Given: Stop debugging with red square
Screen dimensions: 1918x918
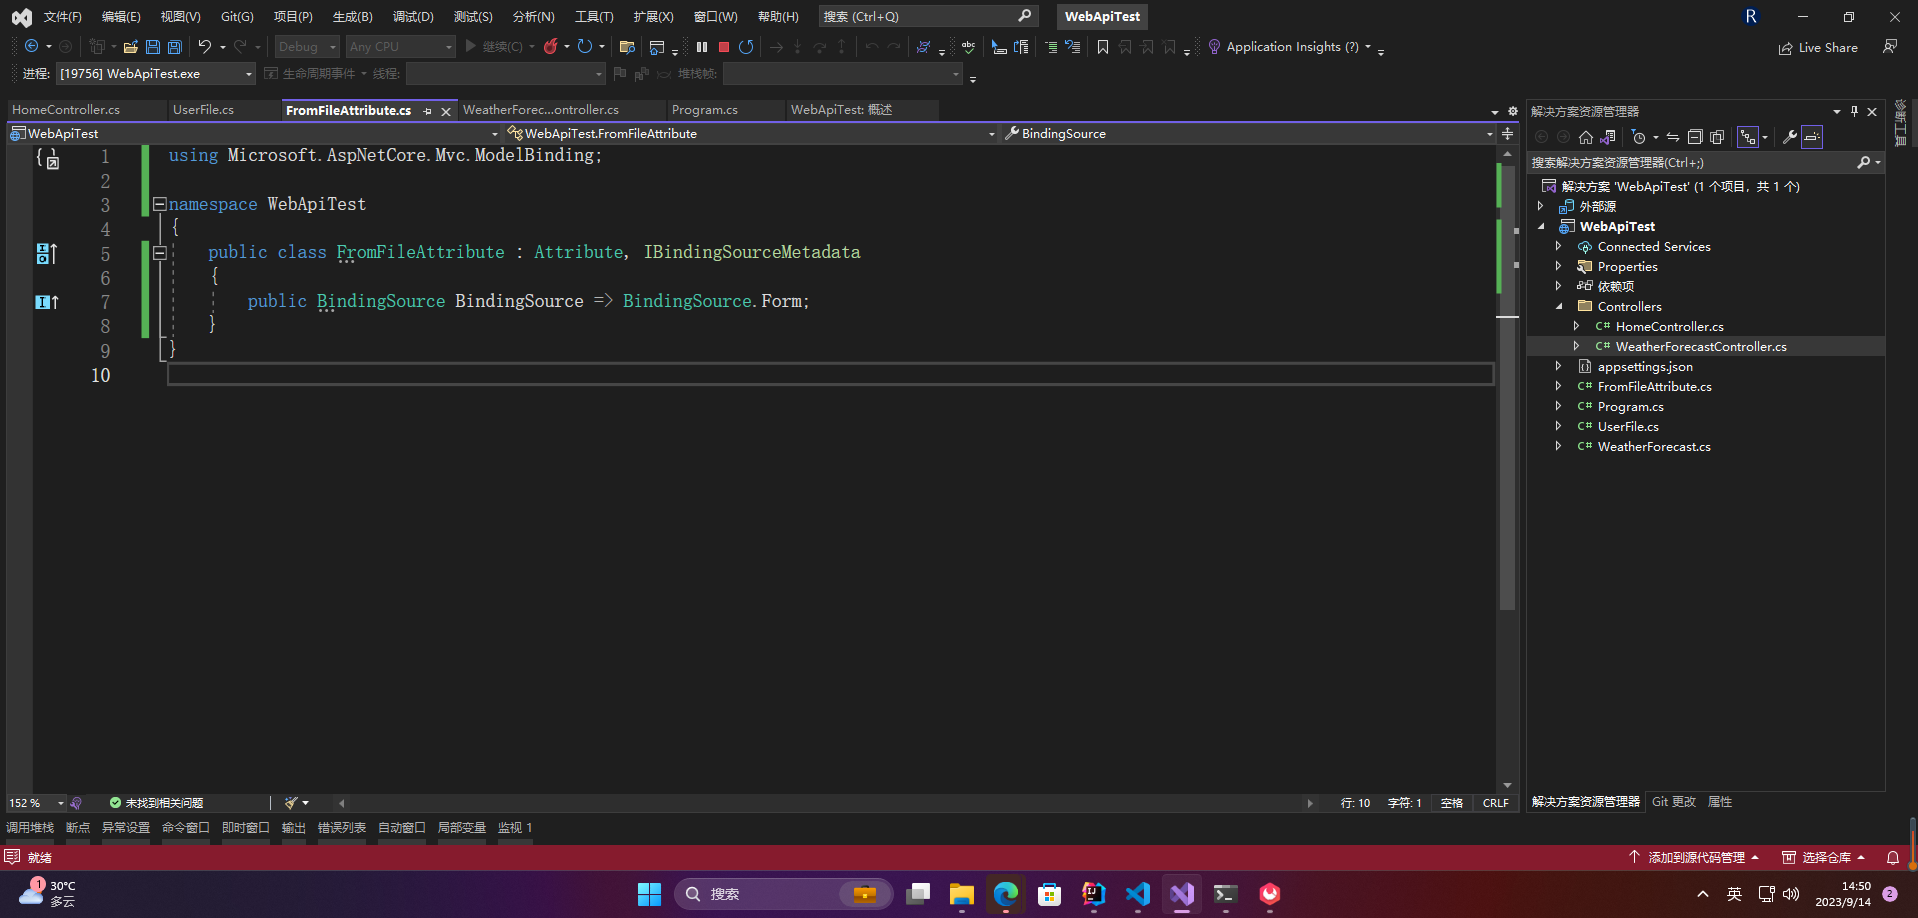Looking at the screenshot, I should [724, 47].
